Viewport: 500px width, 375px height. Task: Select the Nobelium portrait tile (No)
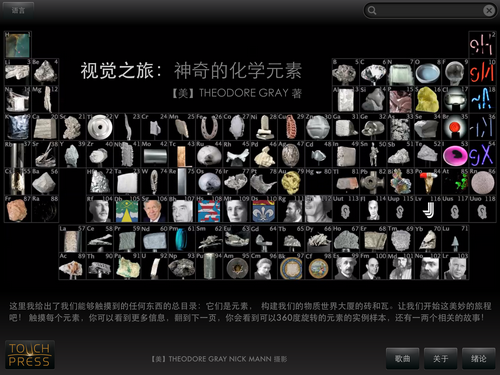[x=428, y=266]
